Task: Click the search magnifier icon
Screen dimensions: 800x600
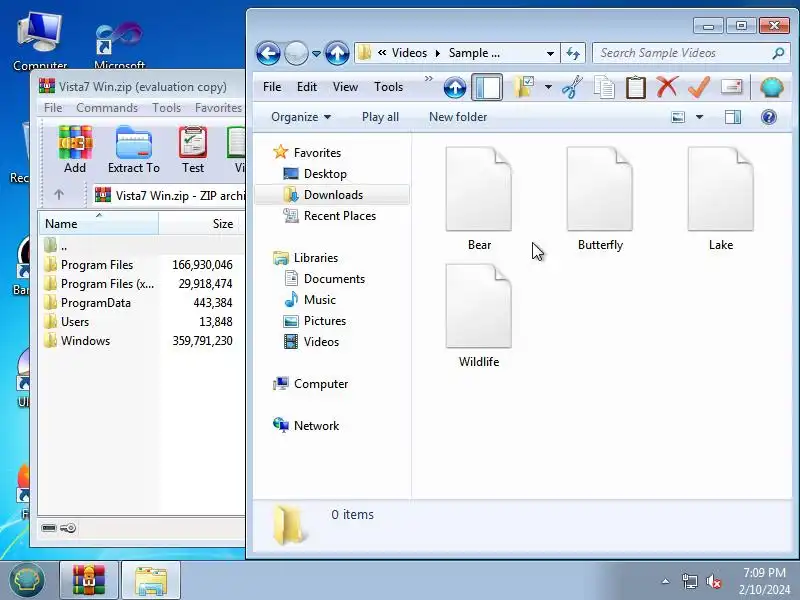Action: click(778, 53)
